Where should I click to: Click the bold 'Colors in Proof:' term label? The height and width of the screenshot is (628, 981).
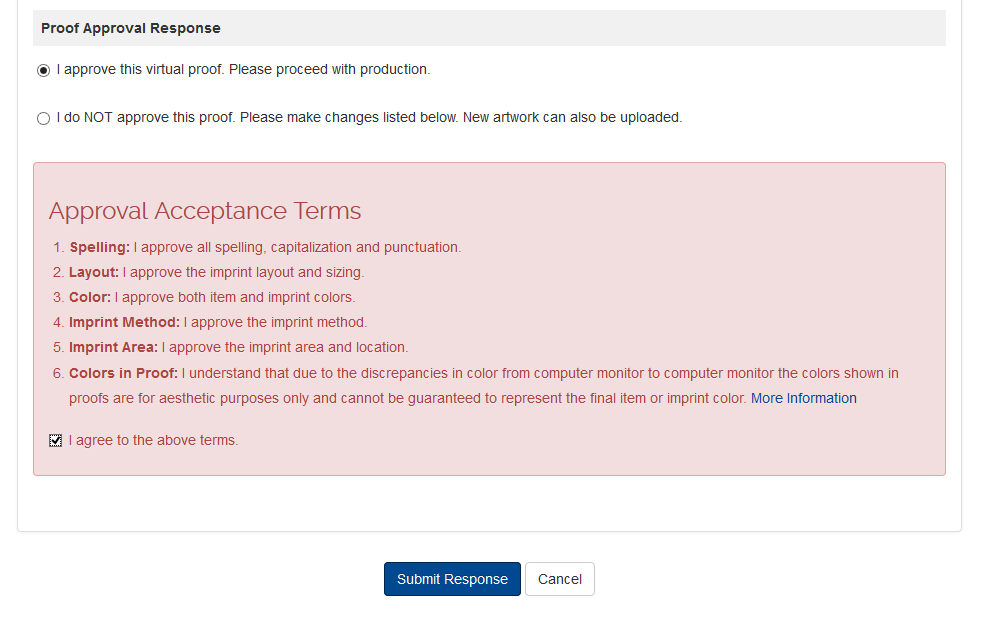(x=123, y=373)
